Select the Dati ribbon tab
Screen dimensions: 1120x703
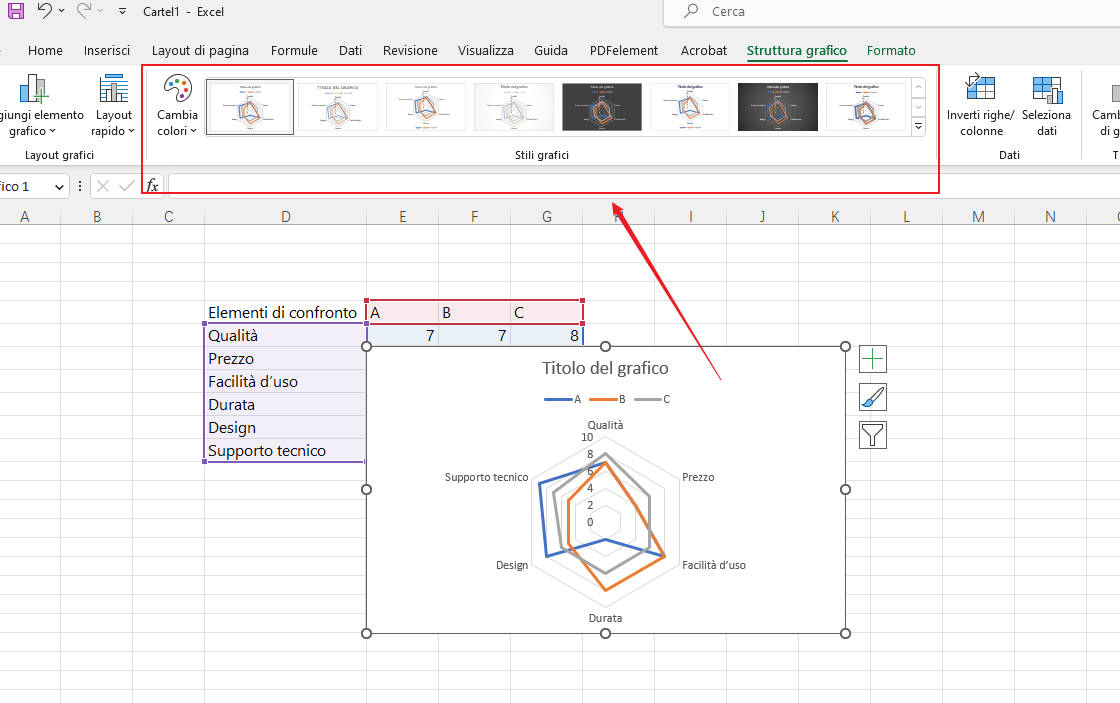point(350,50)
